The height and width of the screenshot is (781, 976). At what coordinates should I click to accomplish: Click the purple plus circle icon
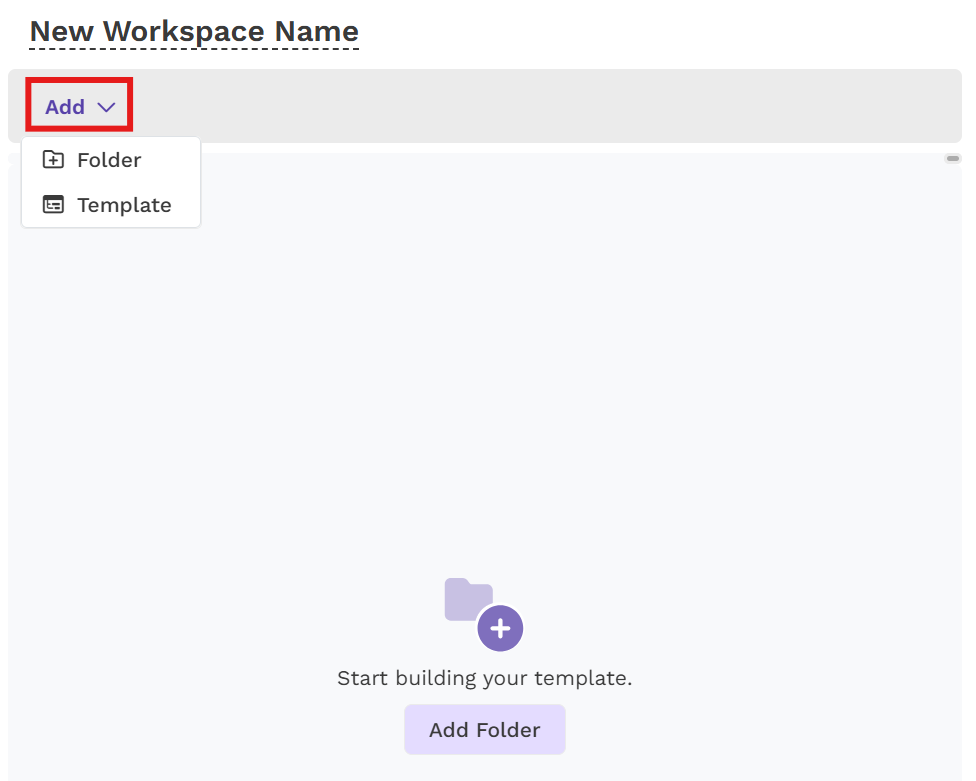tap(500, 629)
